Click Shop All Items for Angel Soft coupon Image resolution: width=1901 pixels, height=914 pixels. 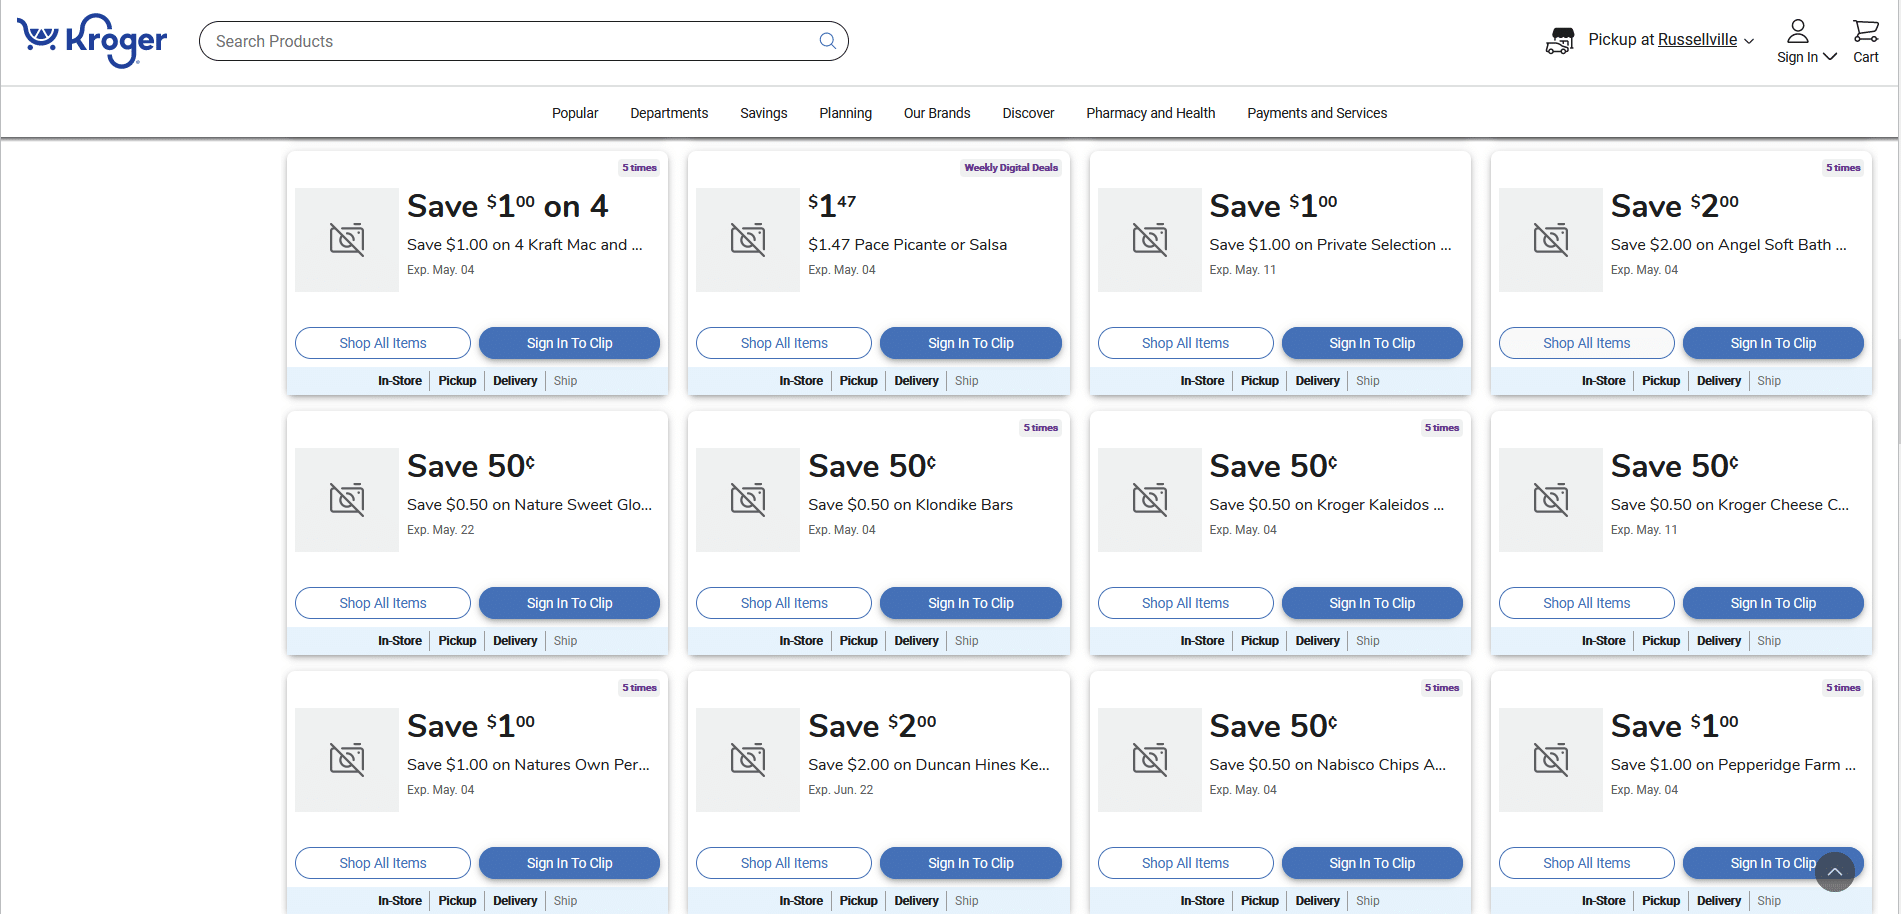[1587, 343]
